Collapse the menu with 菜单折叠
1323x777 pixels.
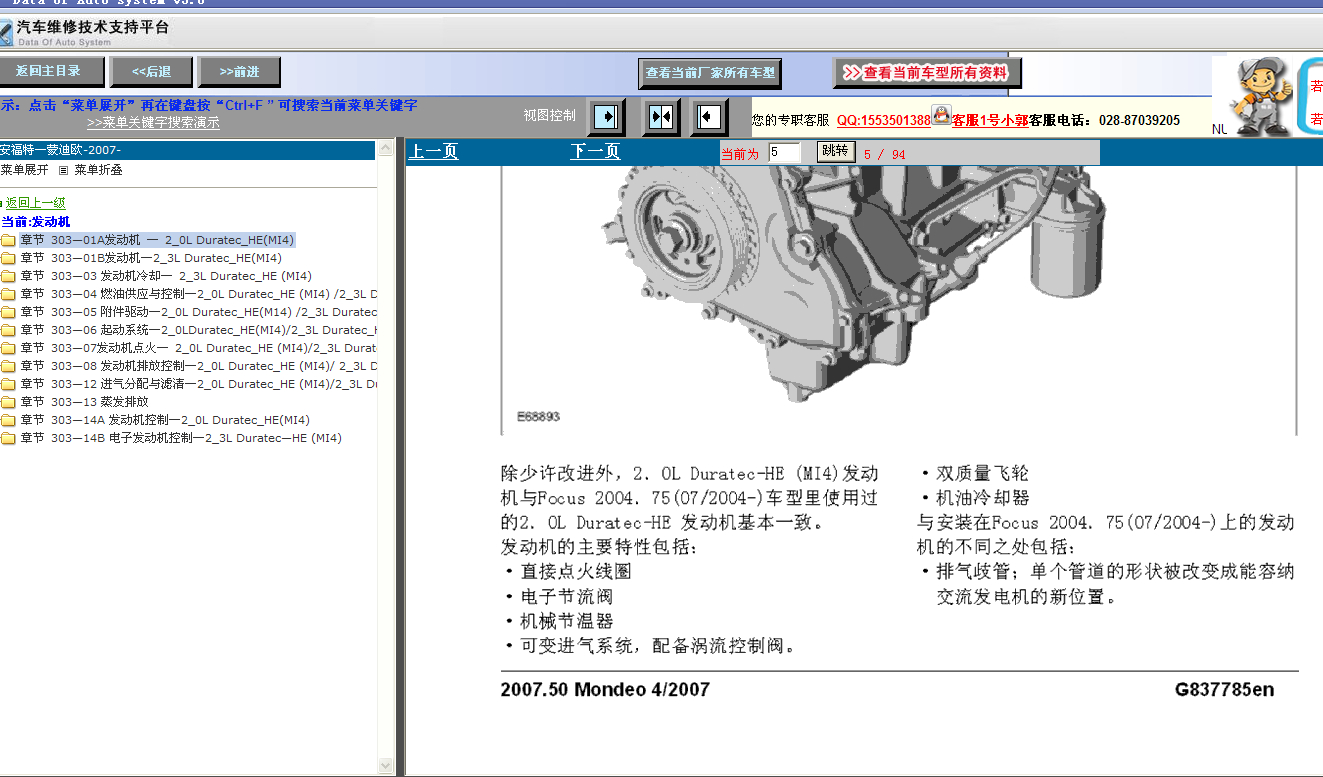click(x=98, y=170)
